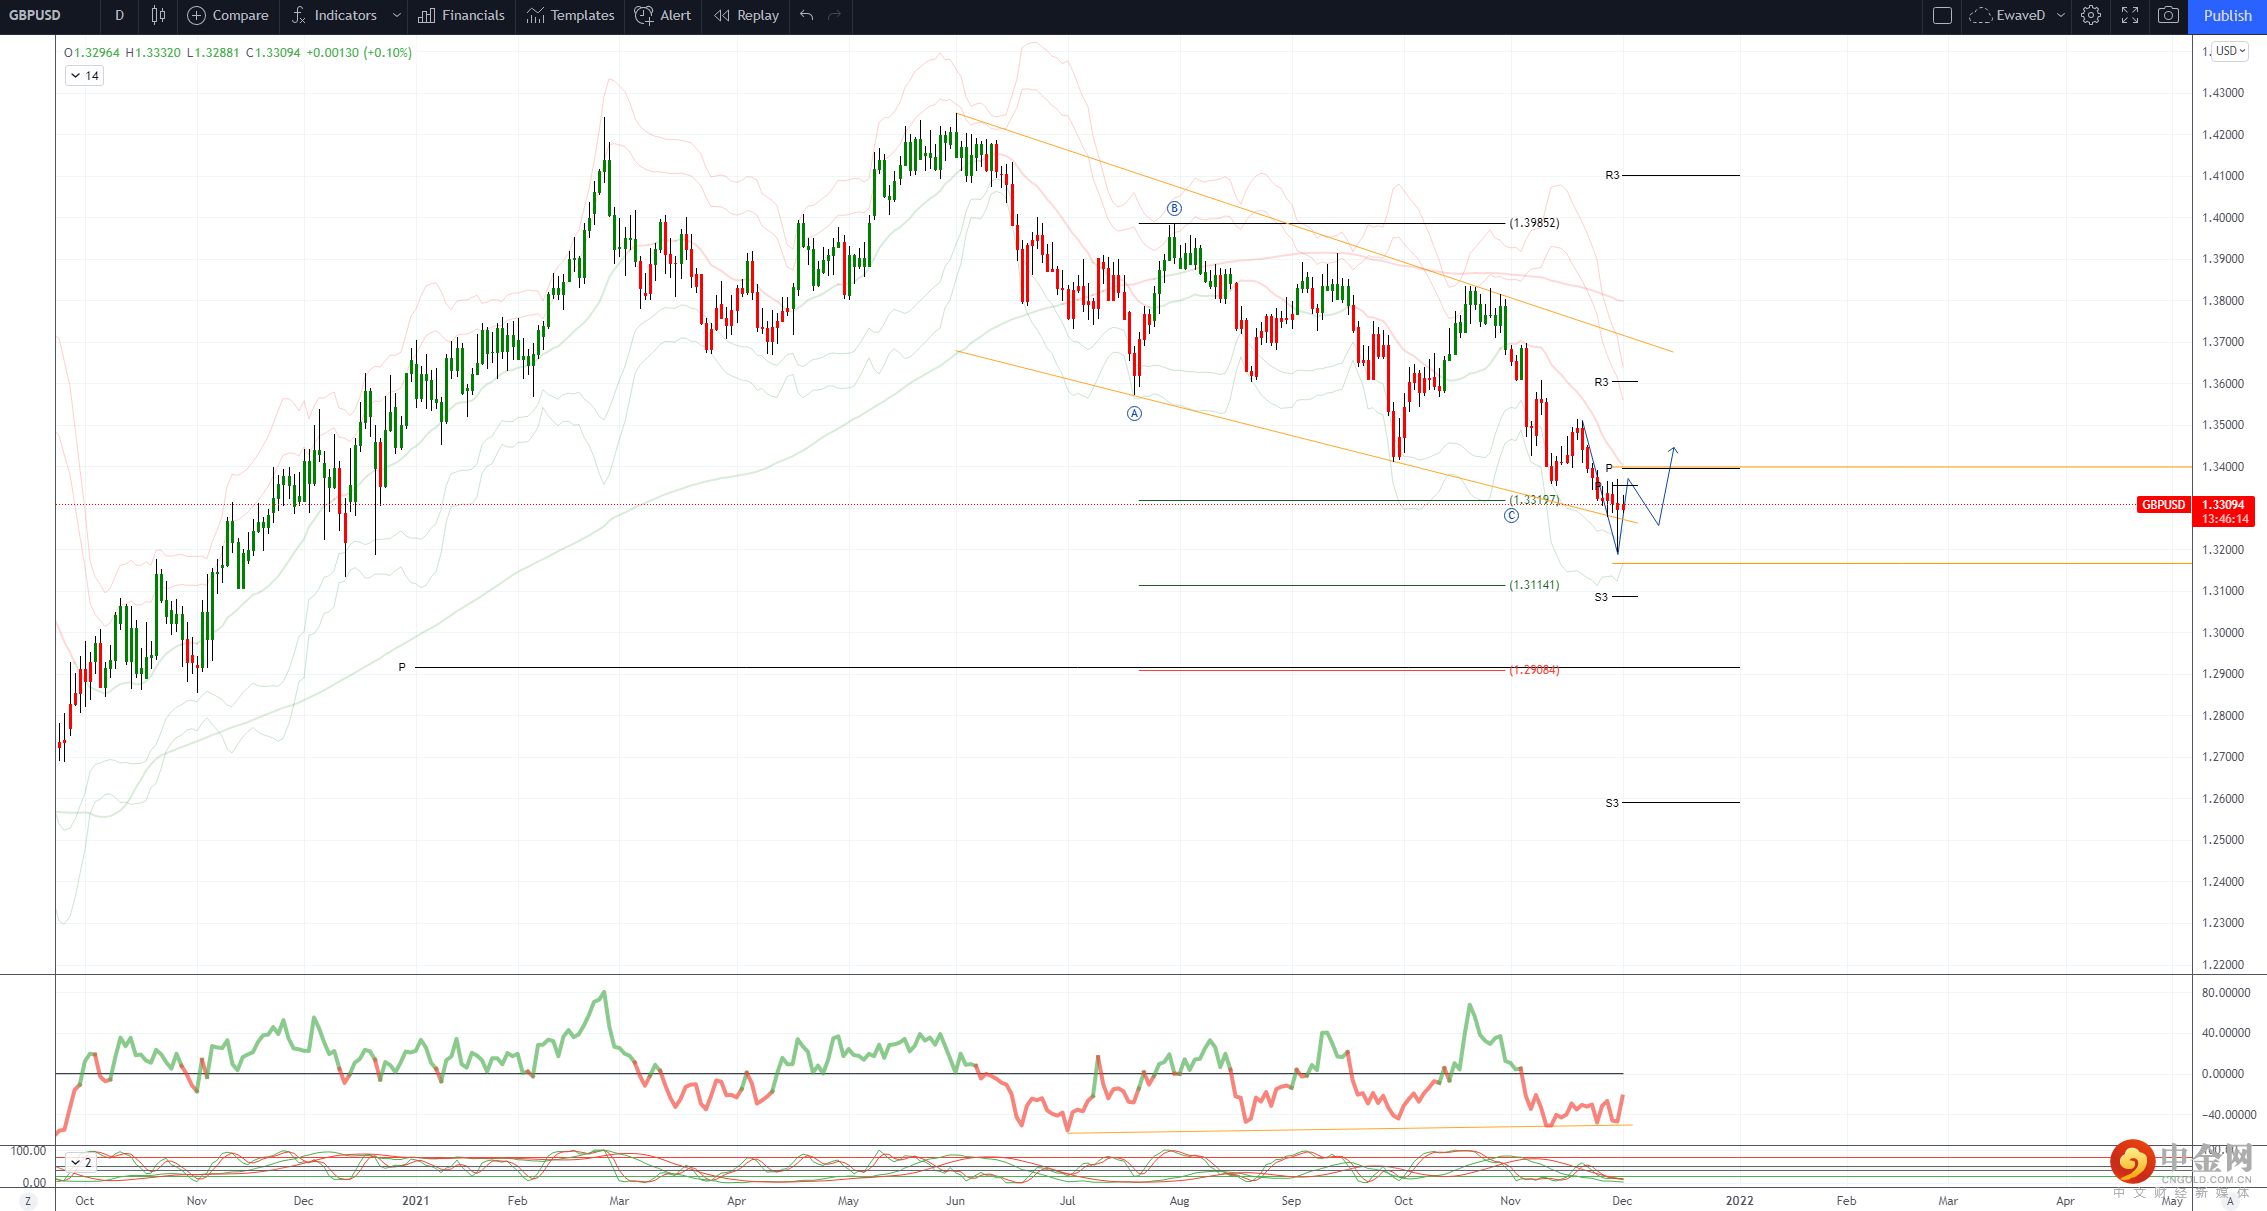Click the blue Publish button
Viewport: 2267px width, 1211px height.
tap(2228, 15)
